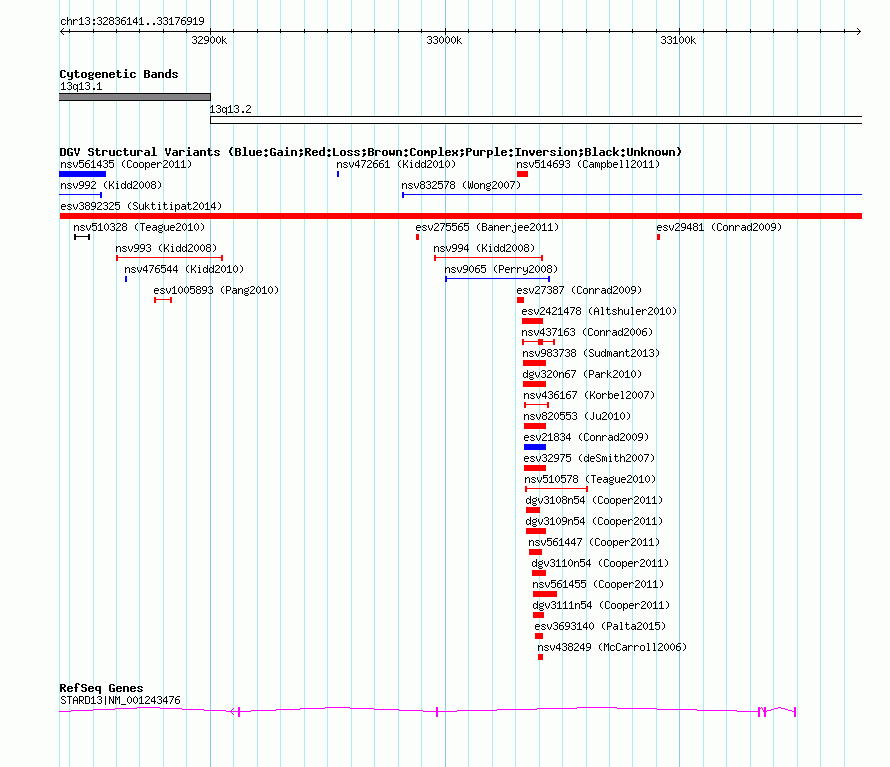Click the left arrow at ruler start

click(x=62, y=32)
